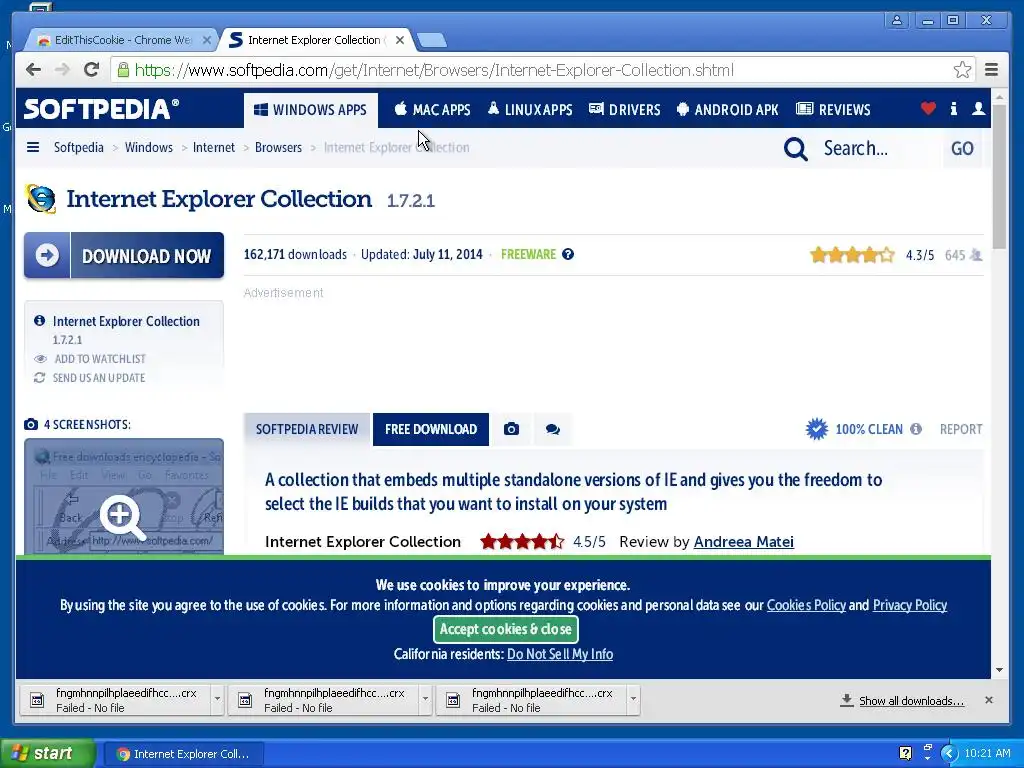Screen dimensions: 1024x768
Task: Open the Windows Start menu
Action: coord(48,754)
